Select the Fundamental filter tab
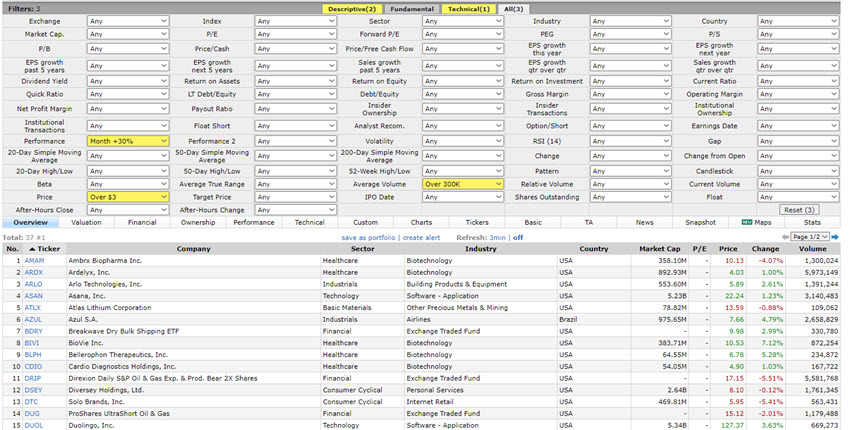The image size is (850, 430). (x=412, y=9)
